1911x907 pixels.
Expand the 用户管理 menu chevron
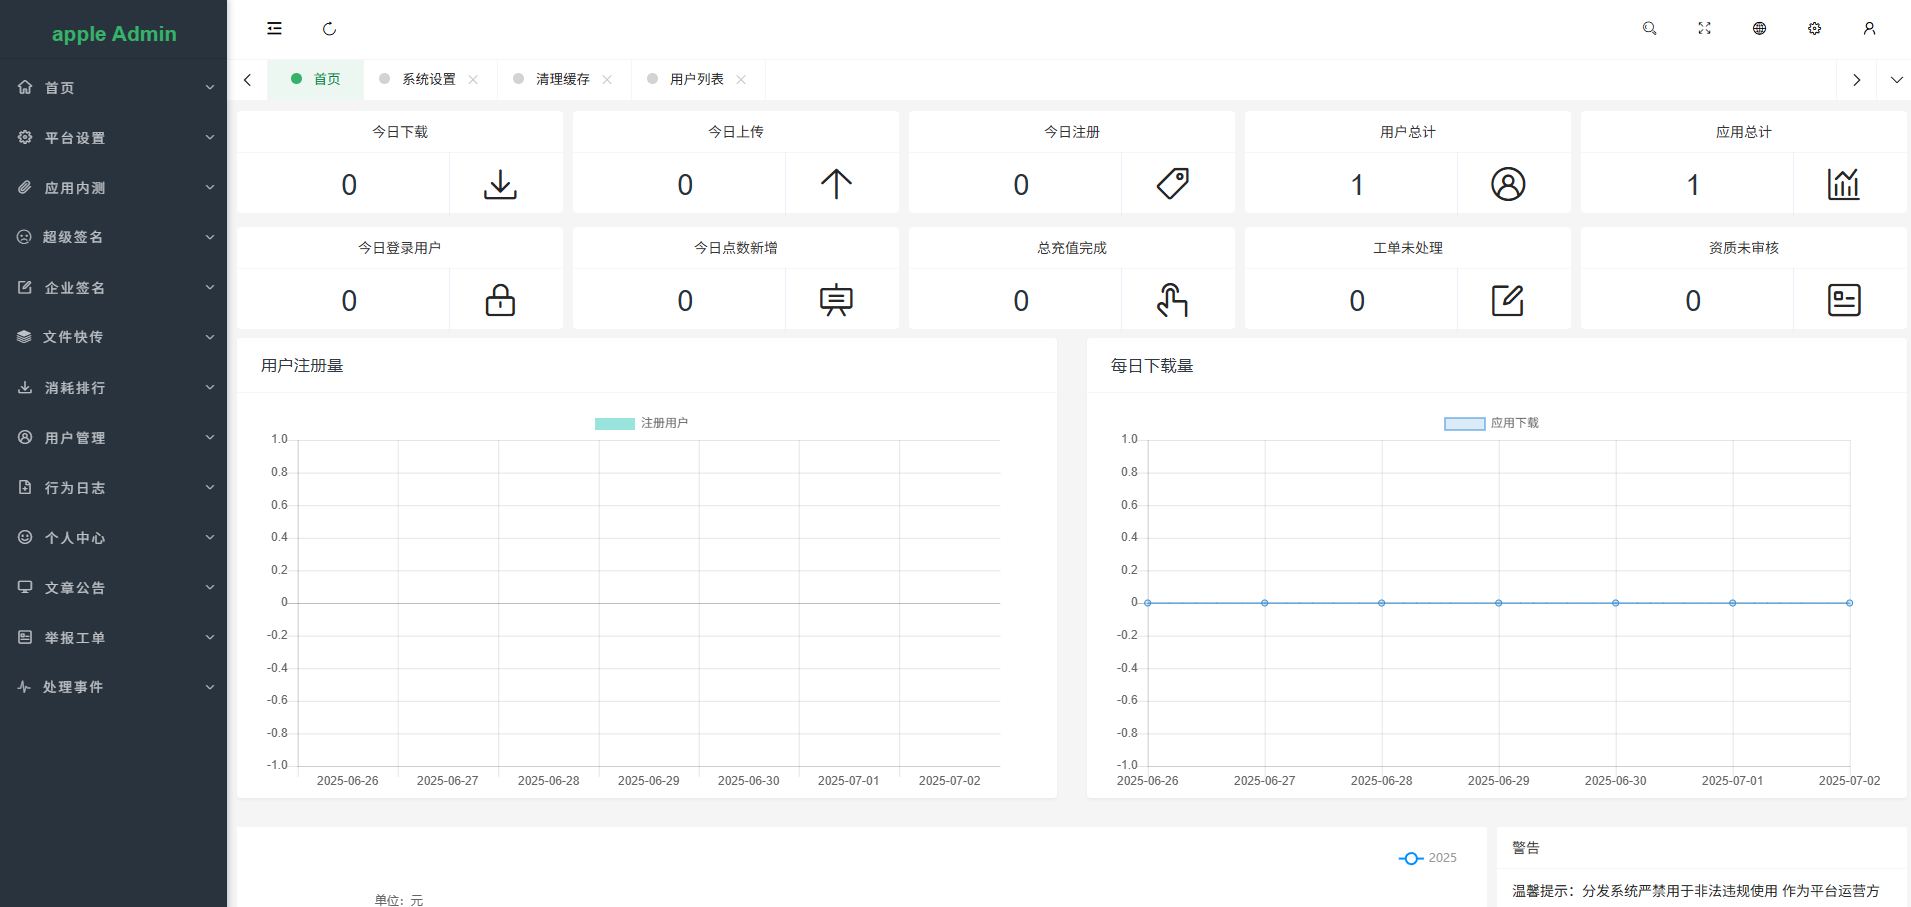click(x=210, y=437)
